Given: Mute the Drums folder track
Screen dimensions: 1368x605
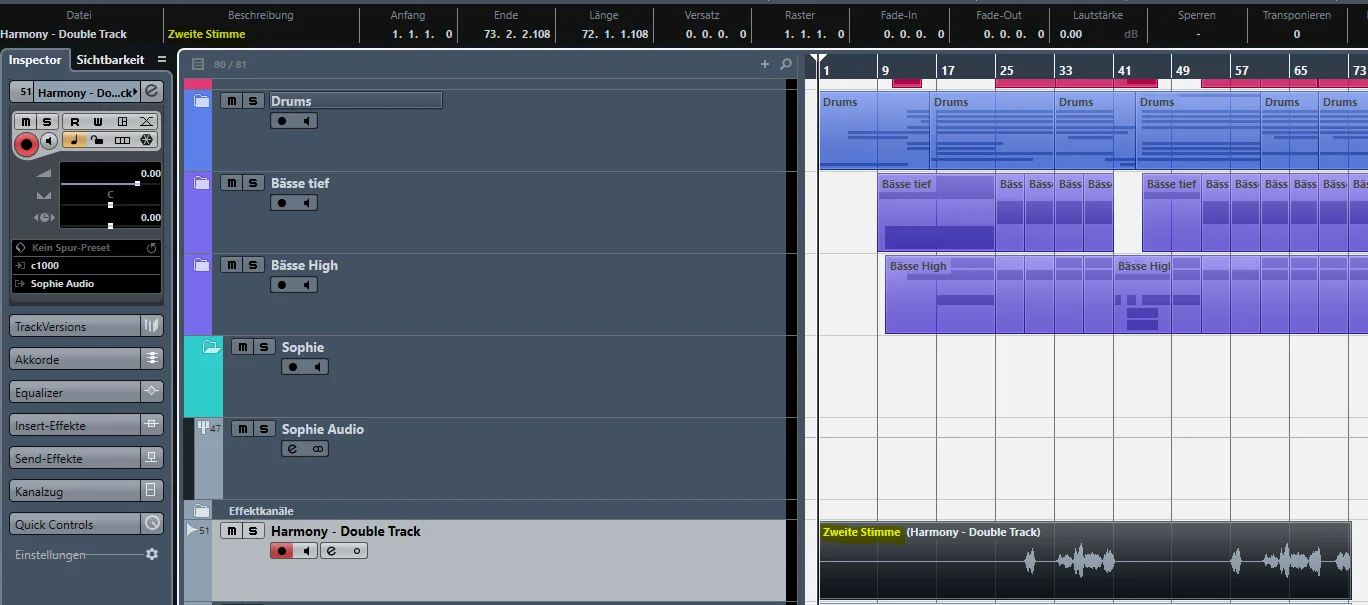Looking at the screenshot, I should [x=231, y=101].
